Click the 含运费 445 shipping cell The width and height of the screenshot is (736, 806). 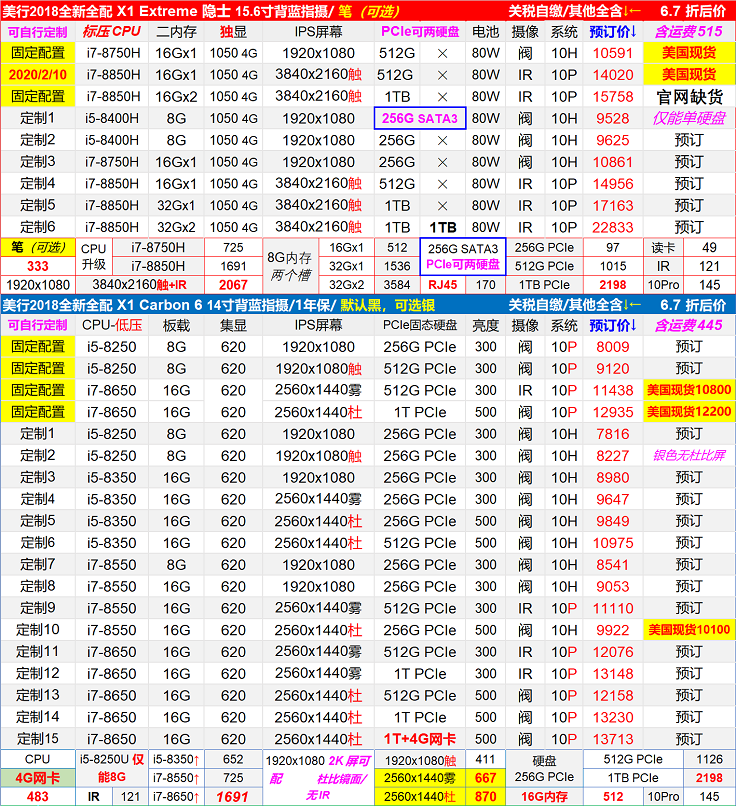(688, 325)
